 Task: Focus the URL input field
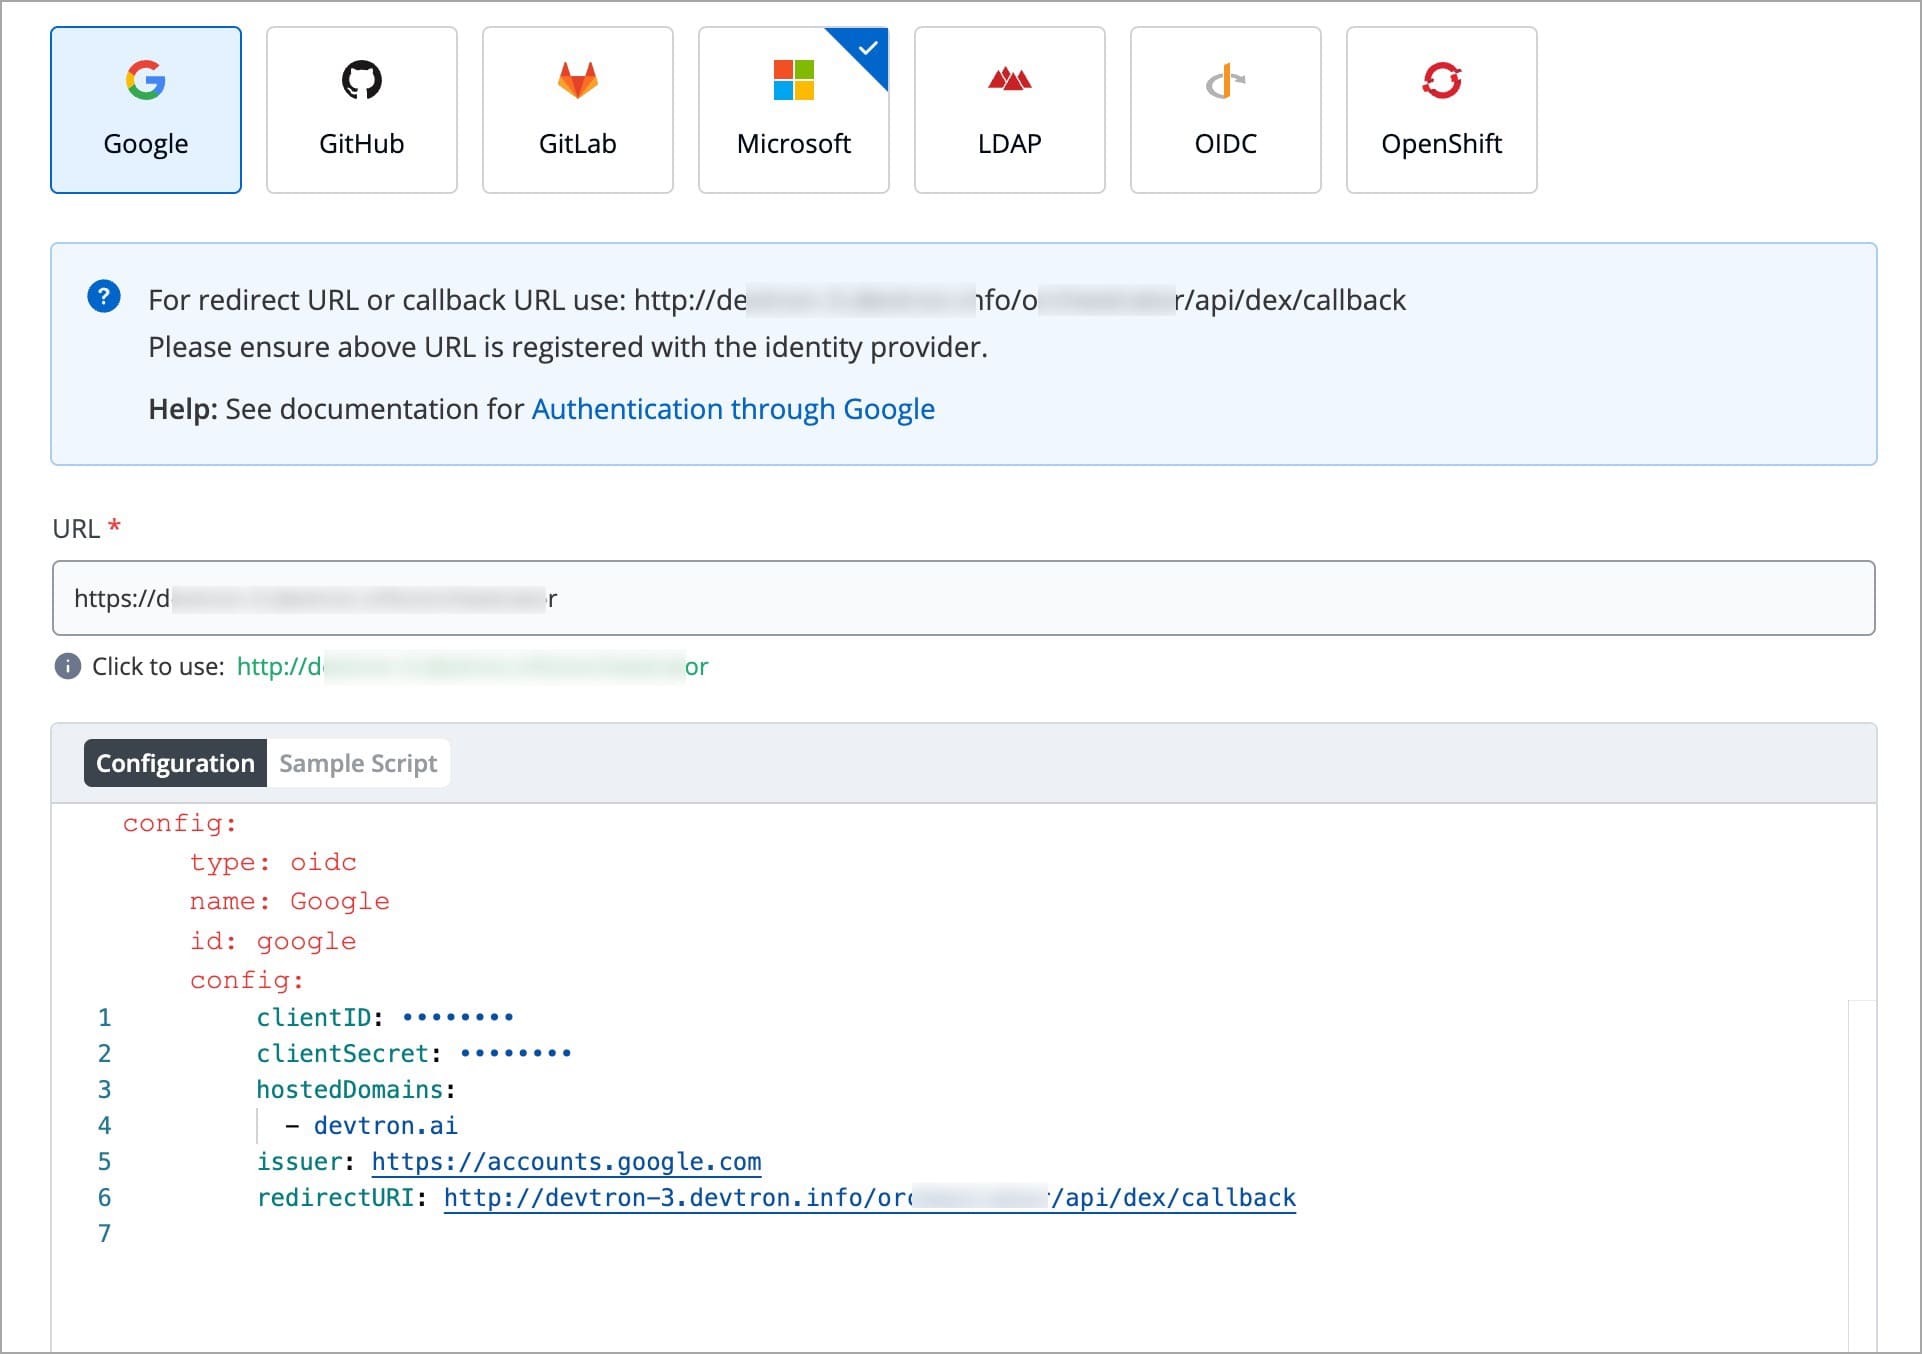962,598
